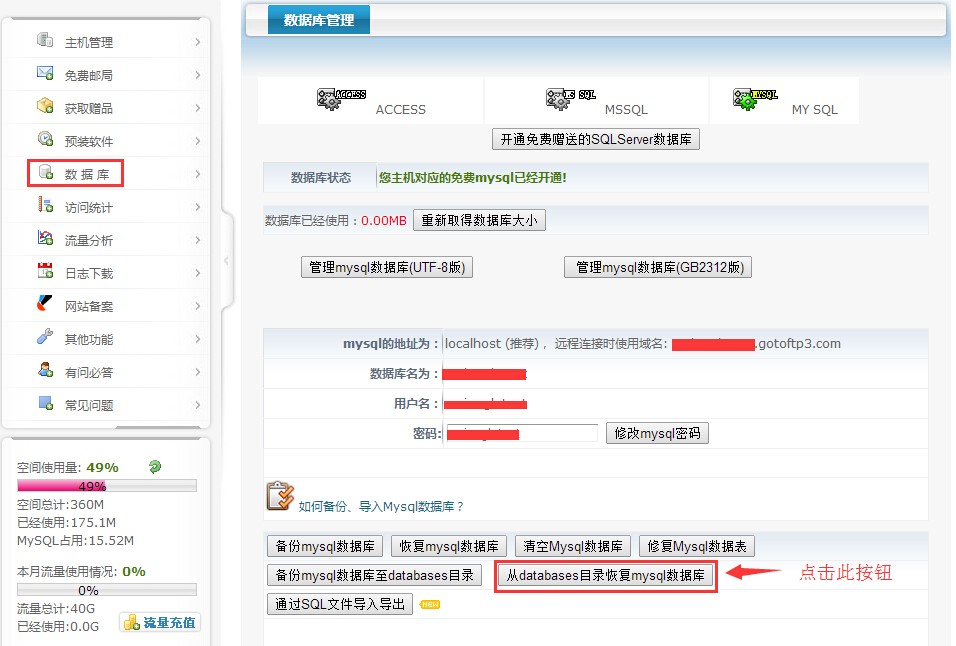This screenshot has width=956, height=646.
Task: Click the 网站备案 sidebar icon
Action: [x=45, y=305]
